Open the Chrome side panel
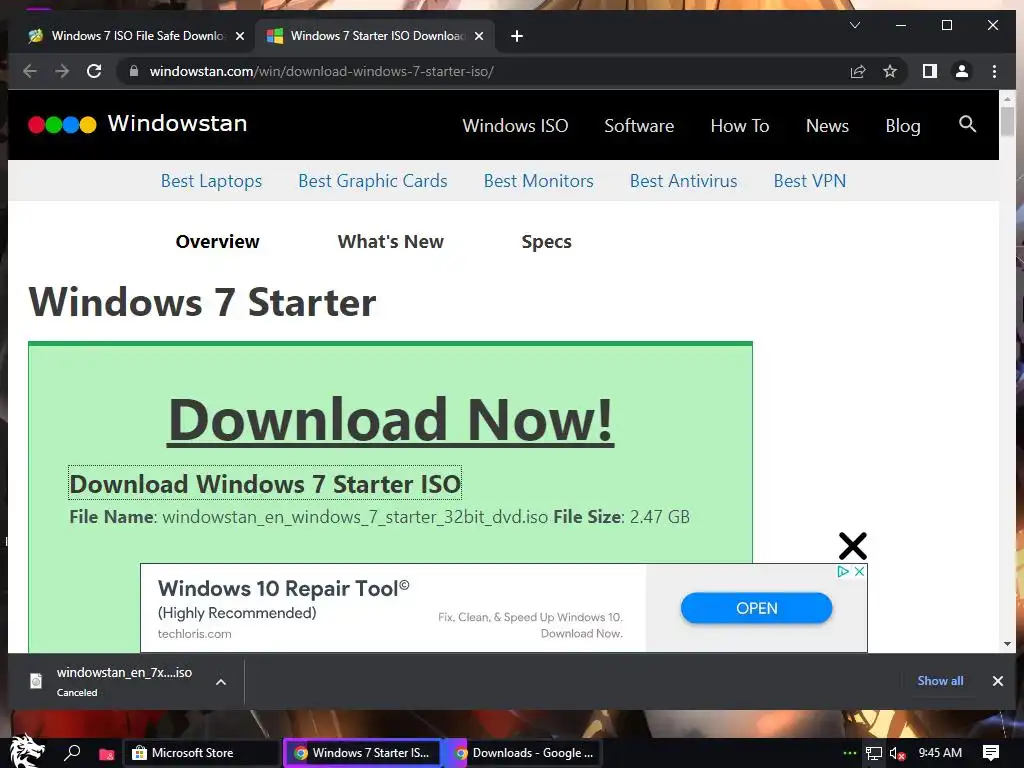This screenshot has height=768, width=1024. coord(929,71)
